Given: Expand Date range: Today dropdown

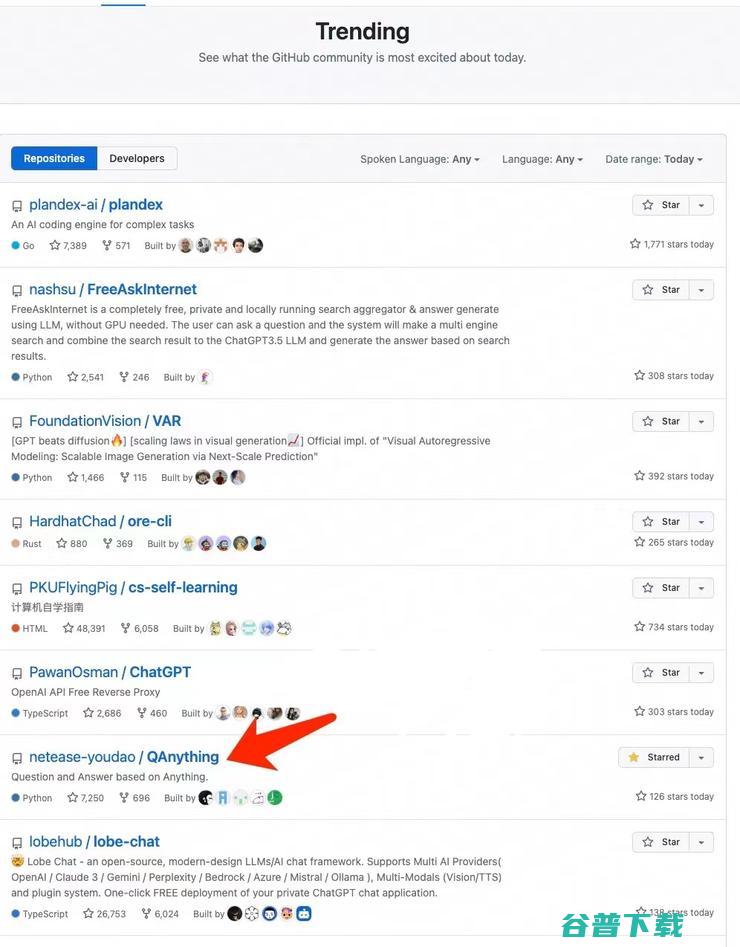Looking at the screenshot, I should [x=654, y=159].
